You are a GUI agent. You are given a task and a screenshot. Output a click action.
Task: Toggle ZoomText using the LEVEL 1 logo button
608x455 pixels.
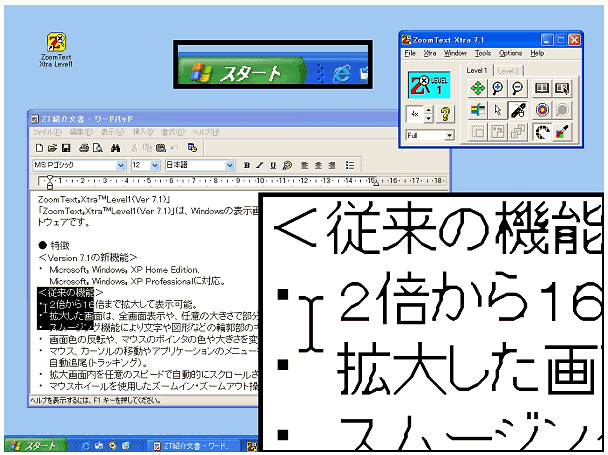pyautogui.click(x=429, y=85)
